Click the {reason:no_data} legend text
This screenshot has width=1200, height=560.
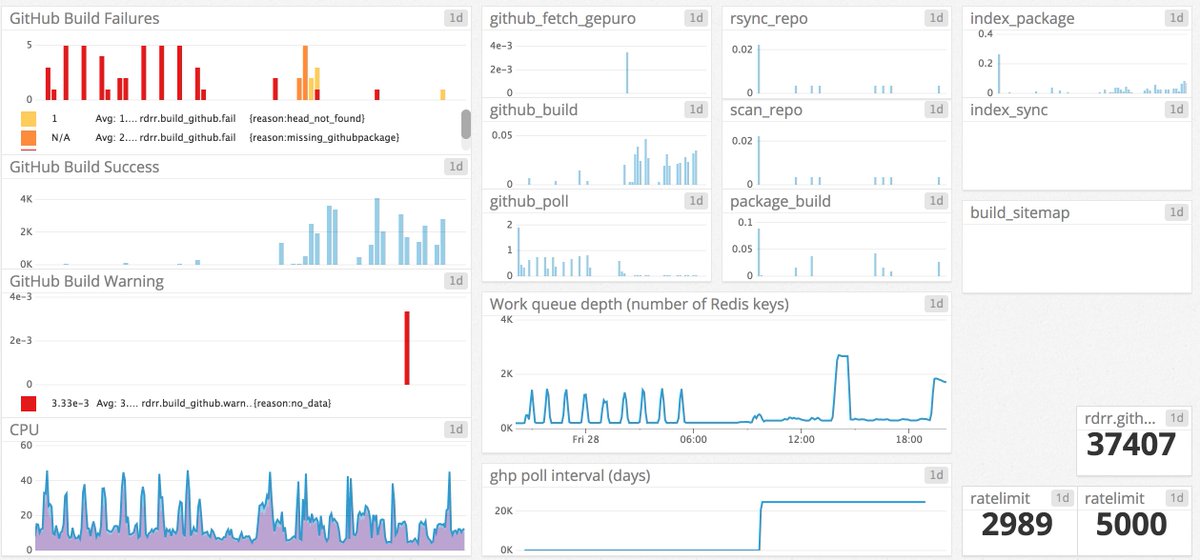coord(292,403)
